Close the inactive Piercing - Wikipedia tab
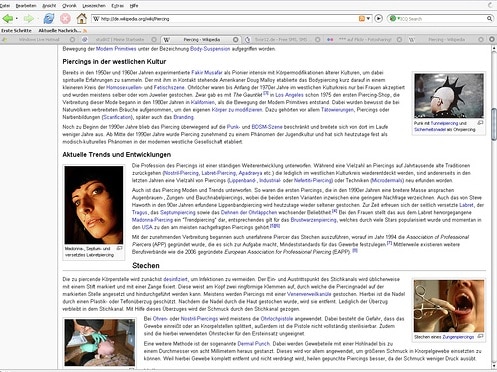497x372 pixels. click(x=481, y=39)
